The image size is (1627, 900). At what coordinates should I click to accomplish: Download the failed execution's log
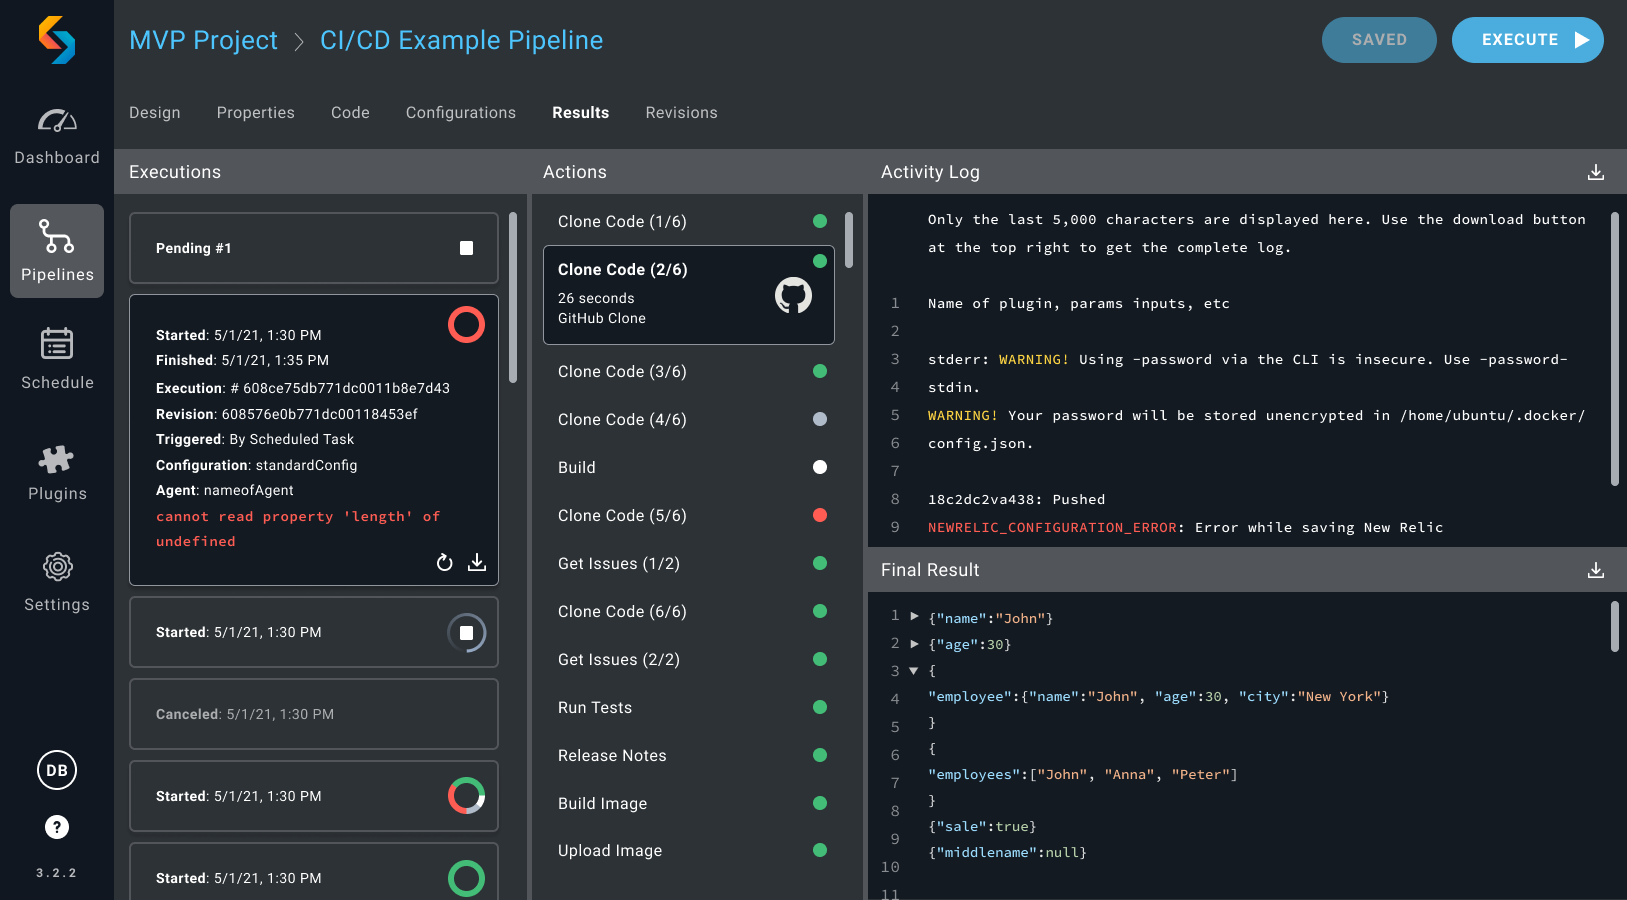click(x=478, y=563)
